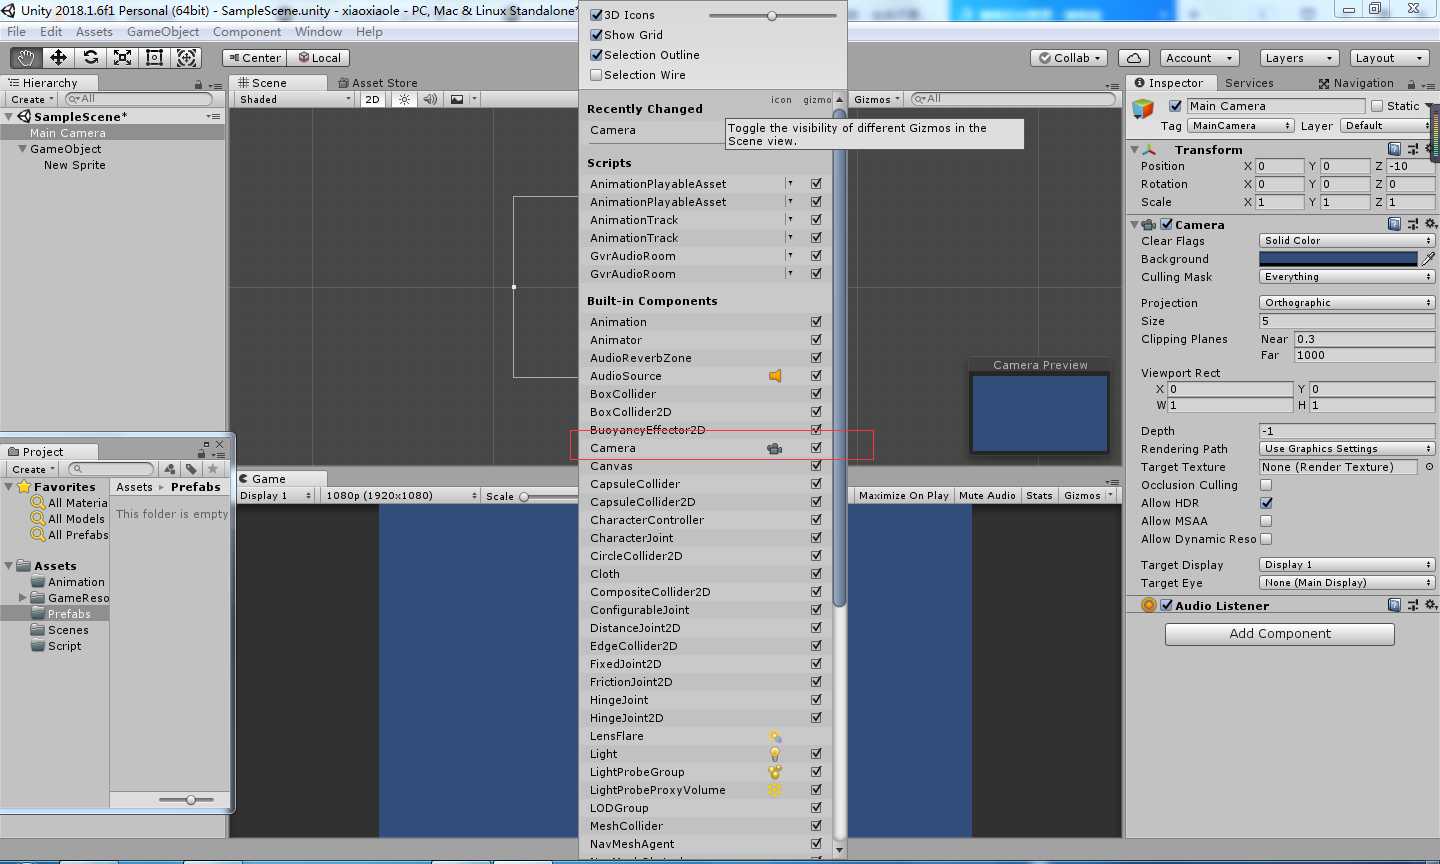Click Collab button
The height and width of the screenshot is (864, 1440).
click(1070, 58)
